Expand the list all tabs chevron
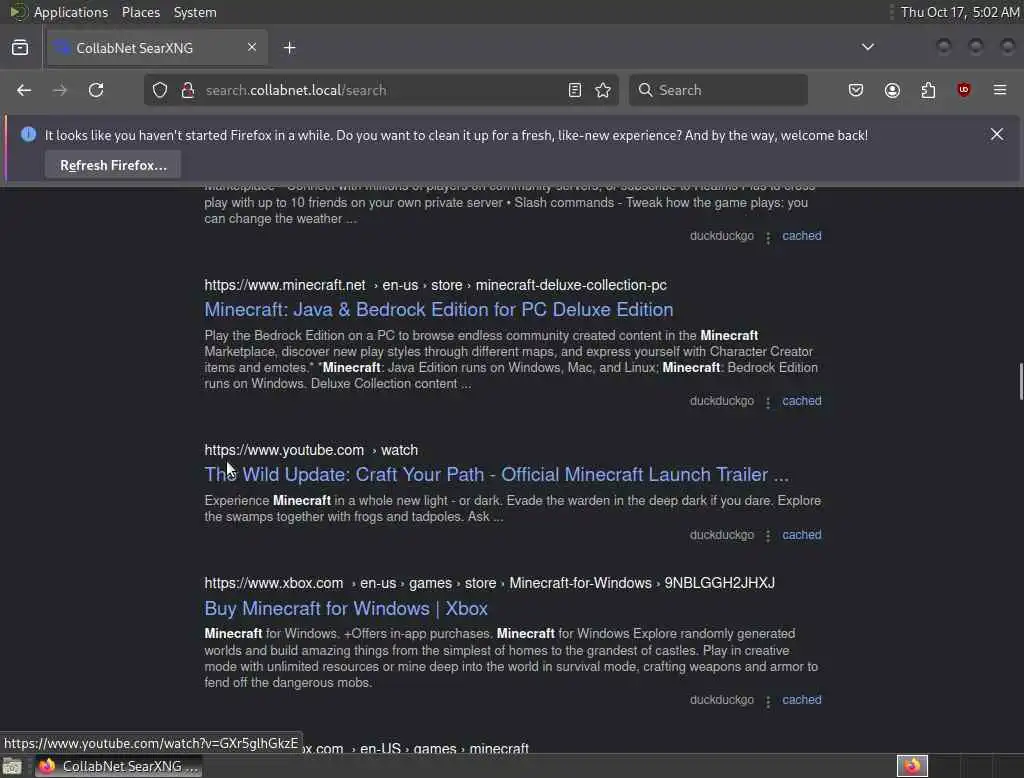The image size is (1024, 778). pos(868,47)
